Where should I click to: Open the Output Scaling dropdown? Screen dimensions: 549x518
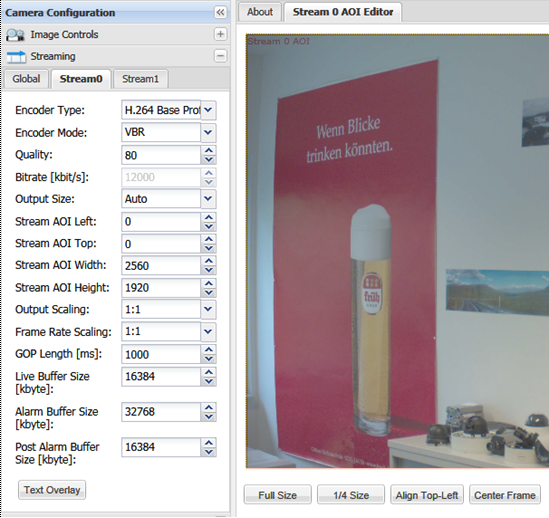208,309
